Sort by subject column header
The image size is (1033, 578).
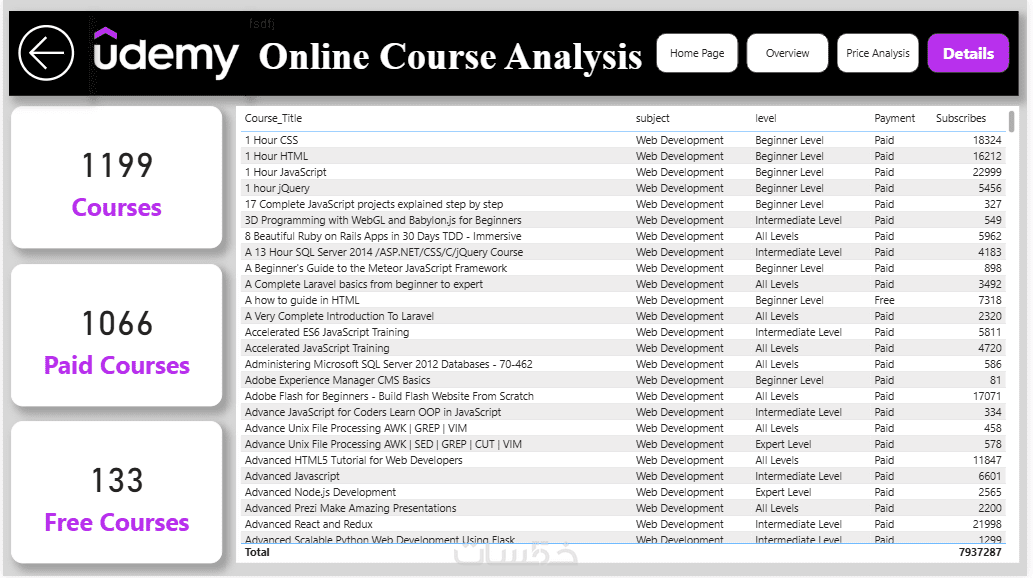[652, 119]
